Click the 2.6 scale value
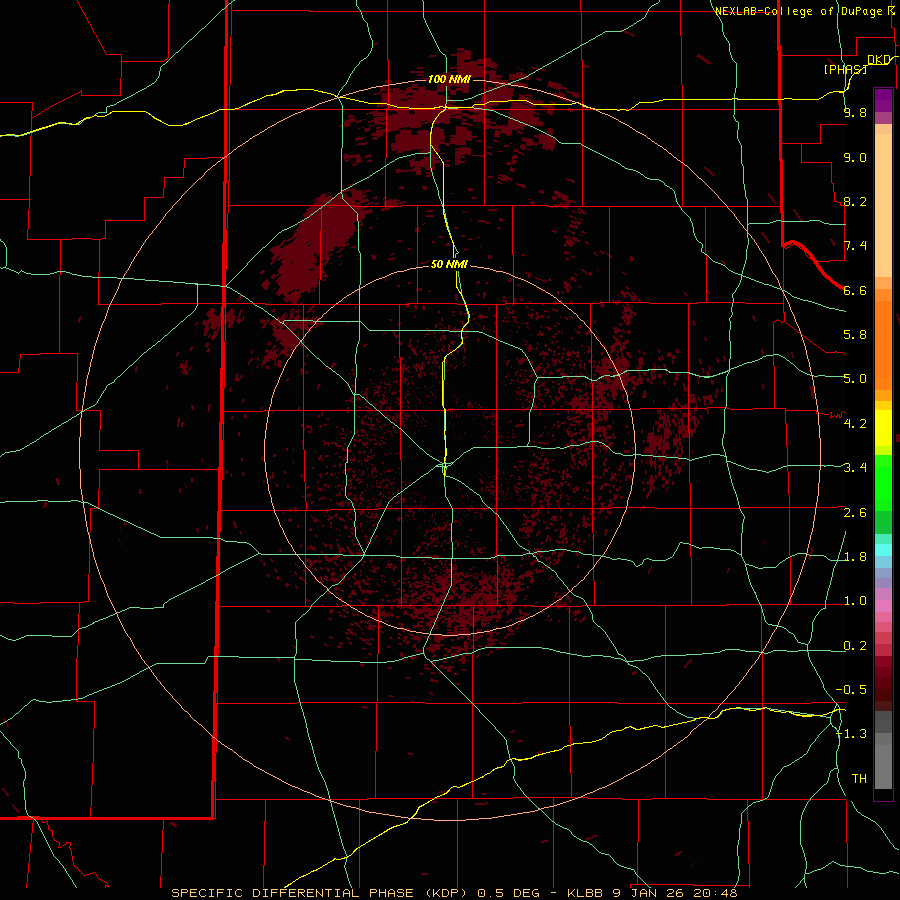This screenshot has height=900, width=900. (x=855, y=513)
